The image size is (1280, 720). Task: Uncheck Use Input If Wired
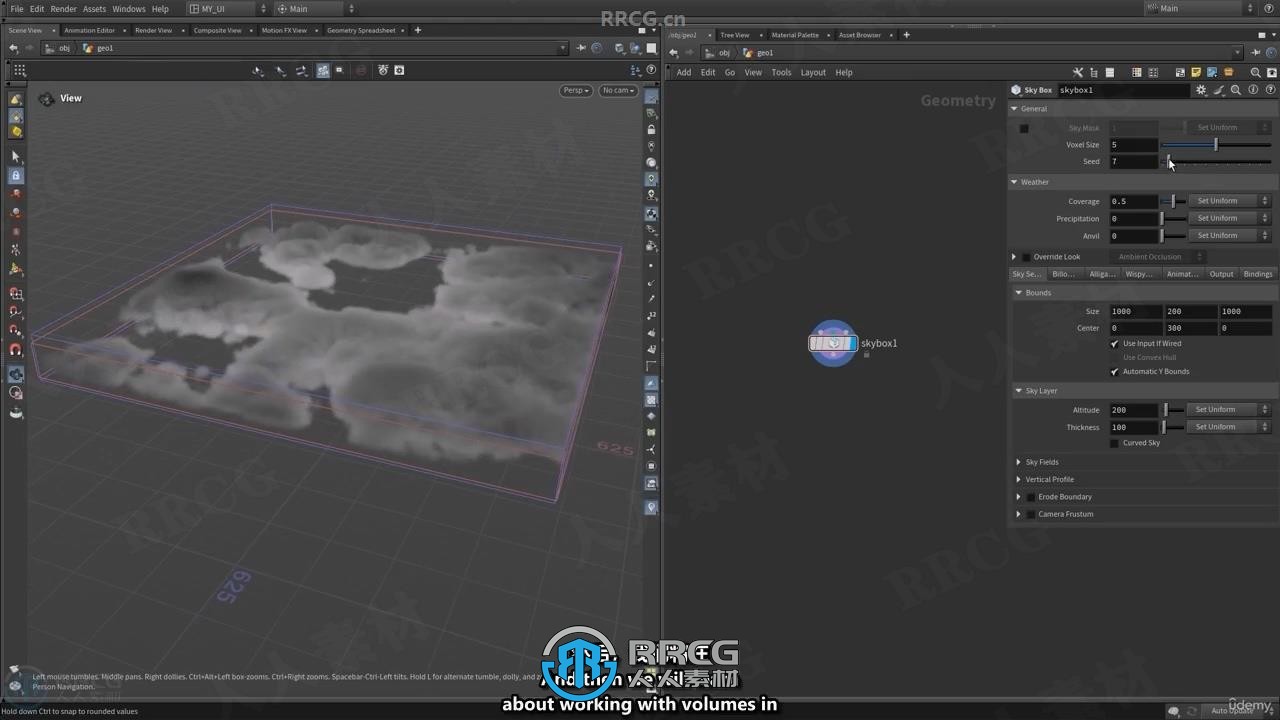(1115, 344)
